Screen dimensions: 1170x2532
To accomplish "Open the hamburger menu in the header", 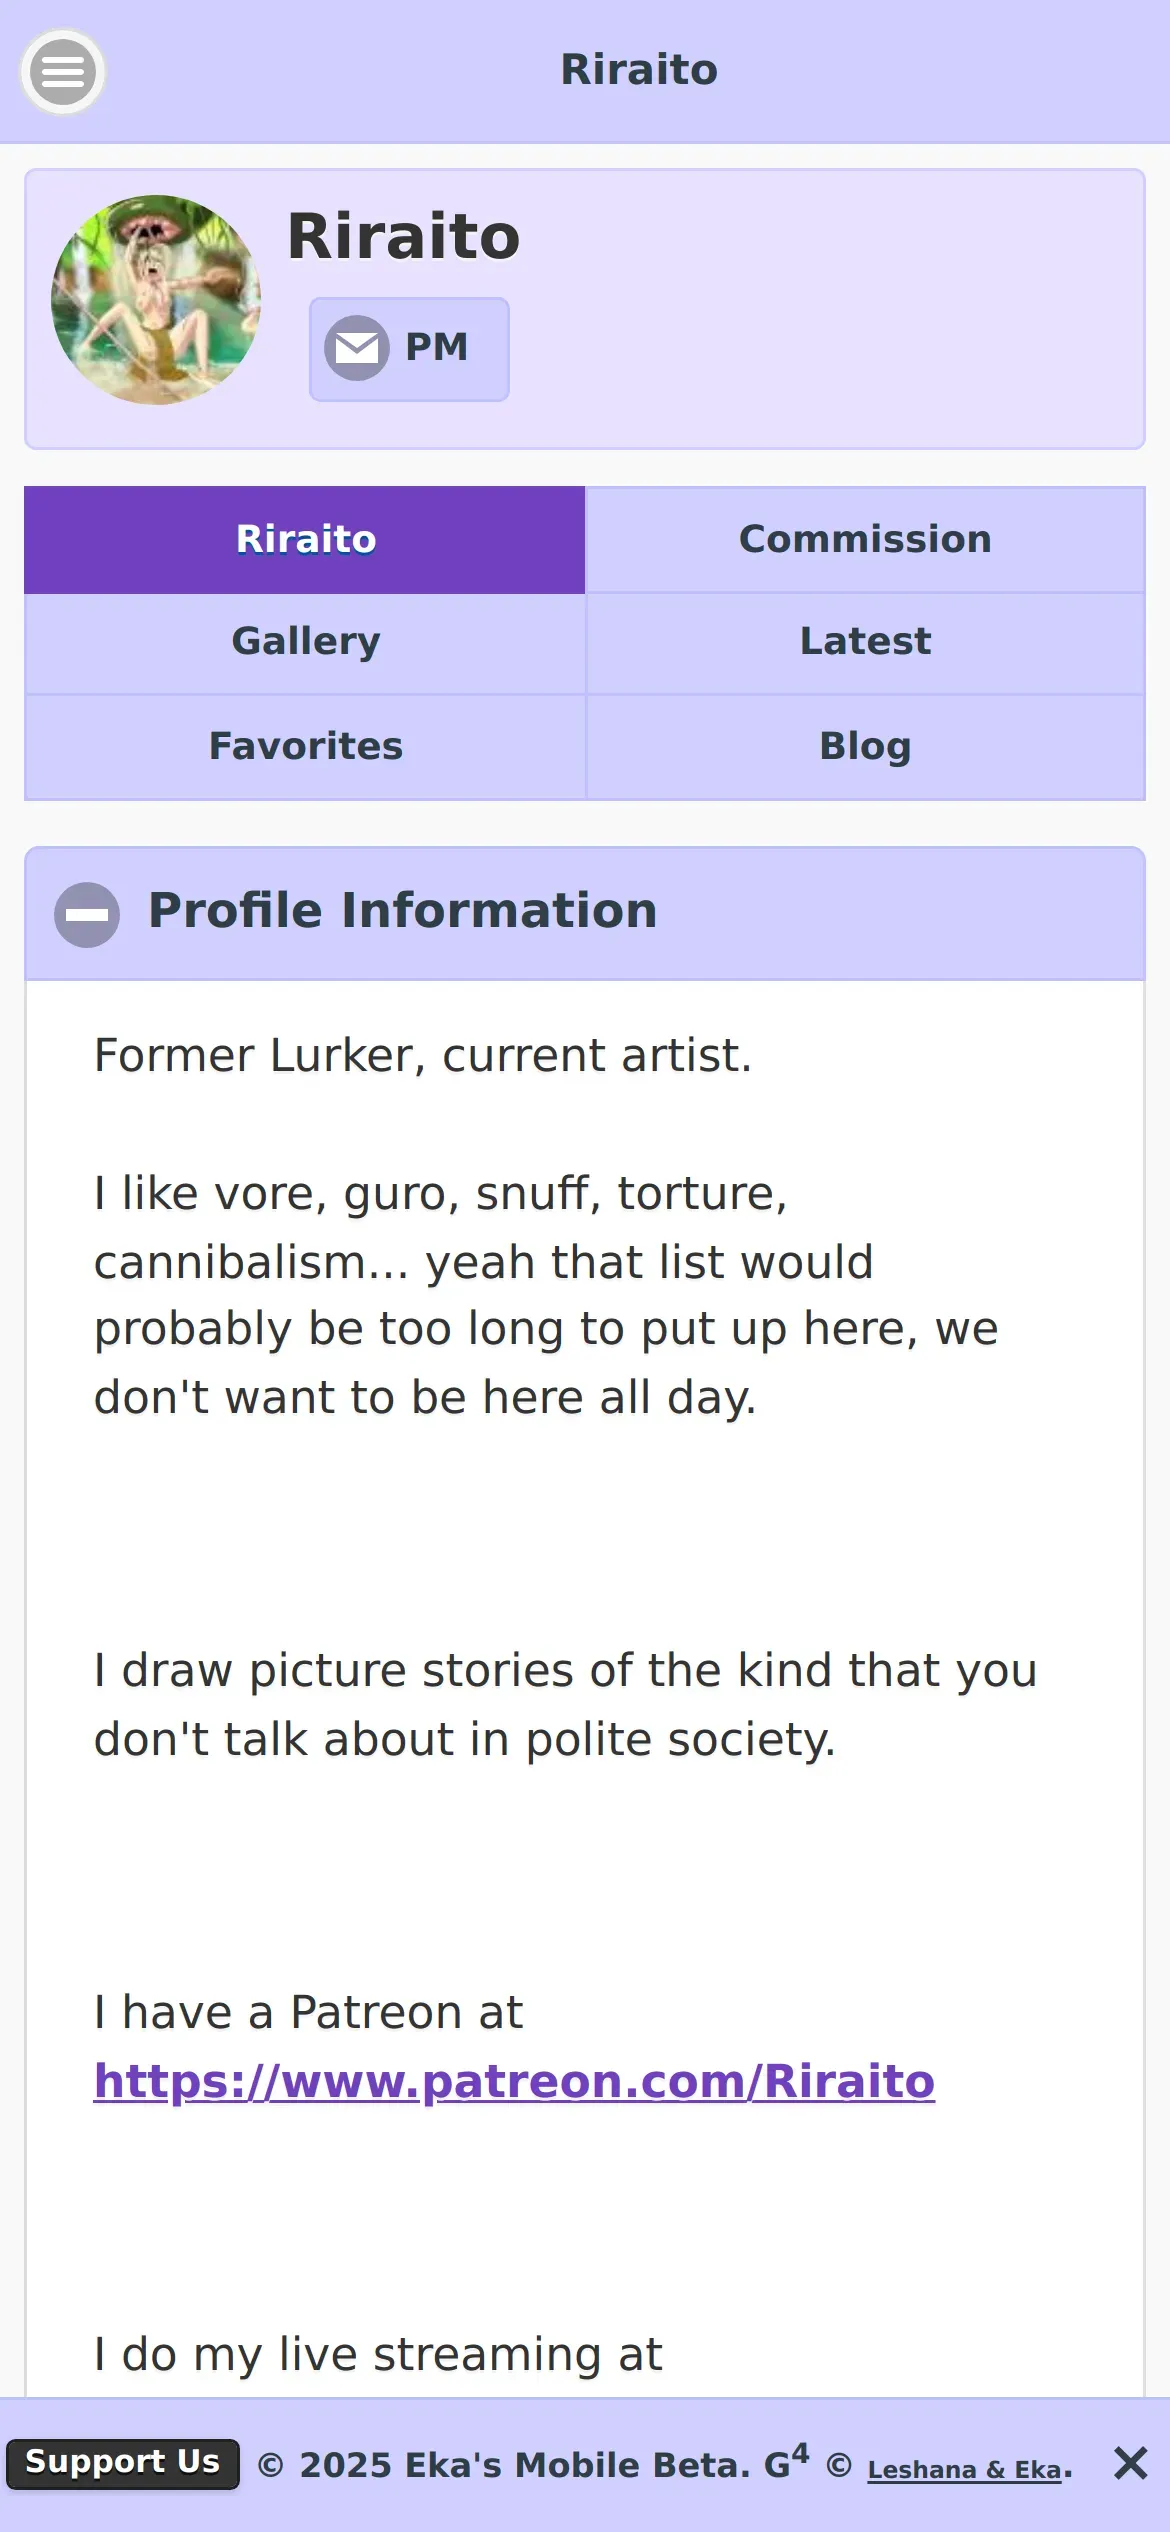I will tap(62, 72).
